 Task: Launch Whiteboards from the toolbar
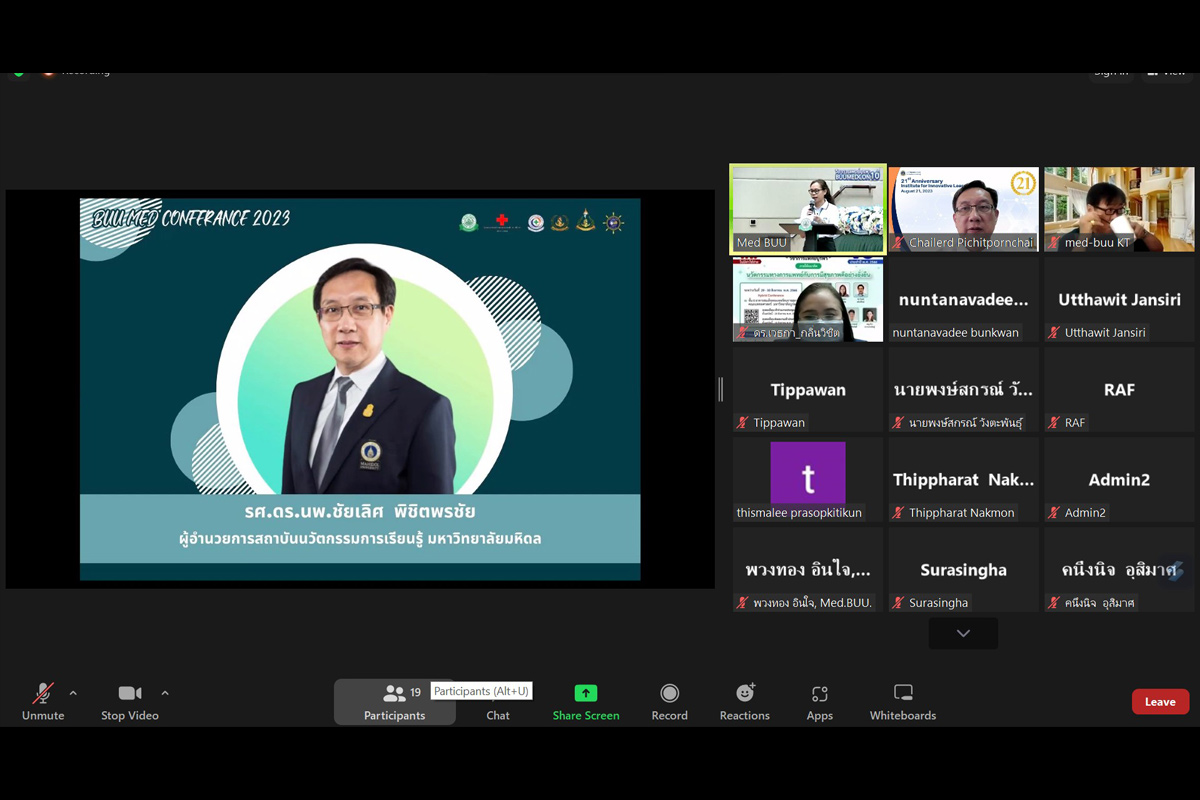(903, 702)
